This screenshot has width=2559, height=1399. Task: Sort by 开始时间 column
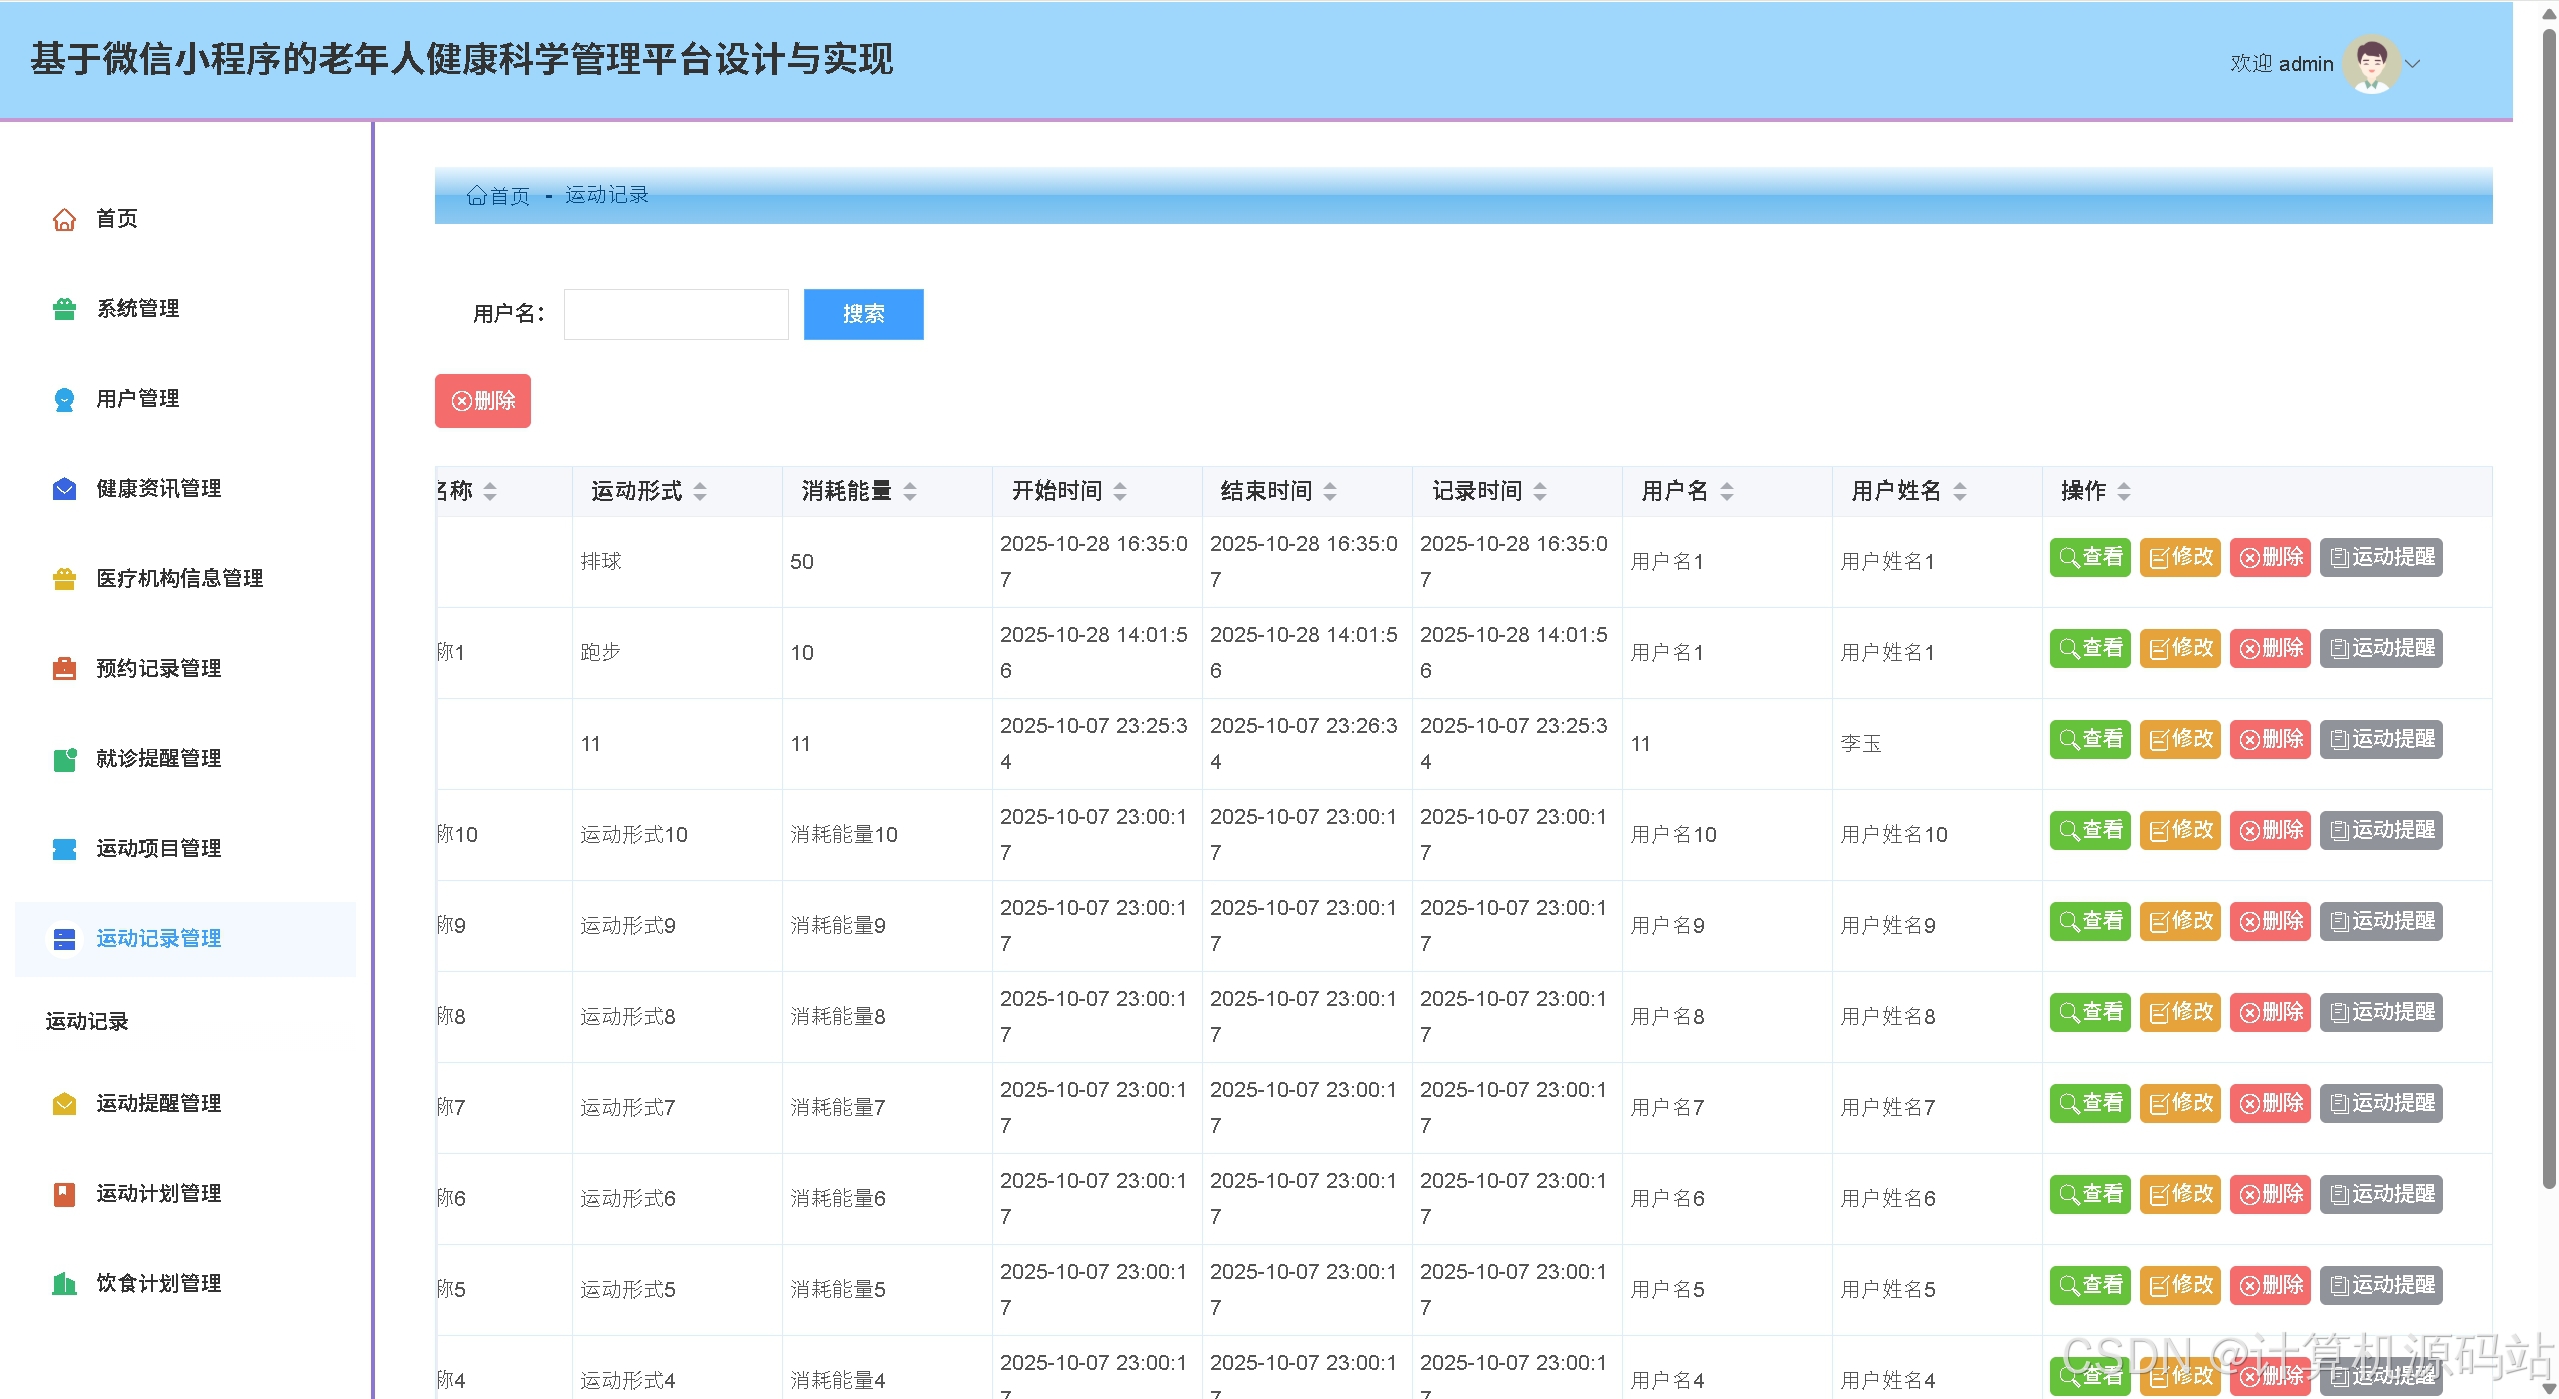[x=1120, y=491]
